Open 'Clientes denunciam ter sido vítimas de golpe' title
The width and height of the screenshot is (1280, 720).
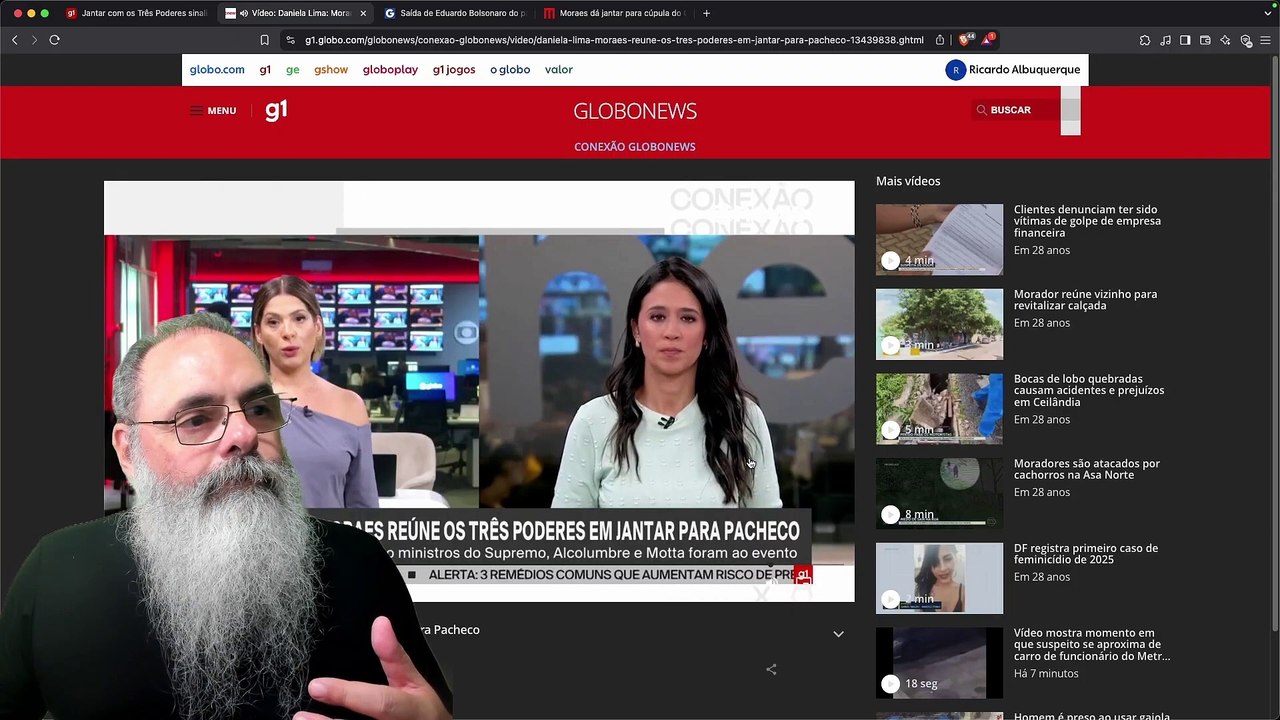click(1087, 221)
